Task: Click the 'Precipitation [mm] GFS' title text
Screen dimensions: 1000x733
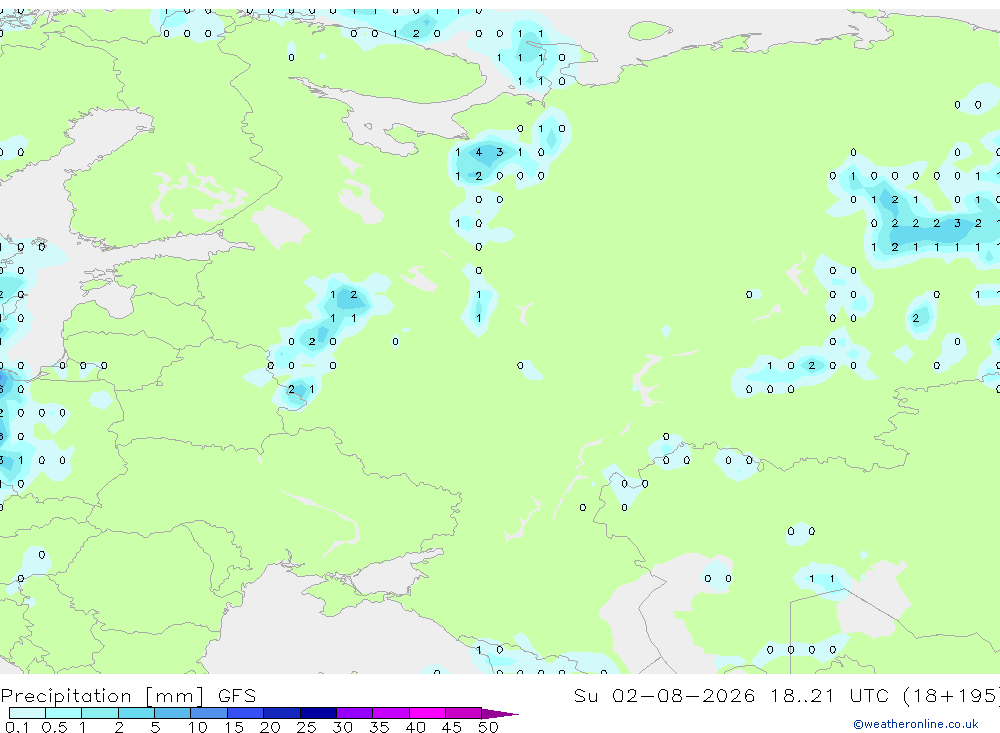Action: point(128,696)
